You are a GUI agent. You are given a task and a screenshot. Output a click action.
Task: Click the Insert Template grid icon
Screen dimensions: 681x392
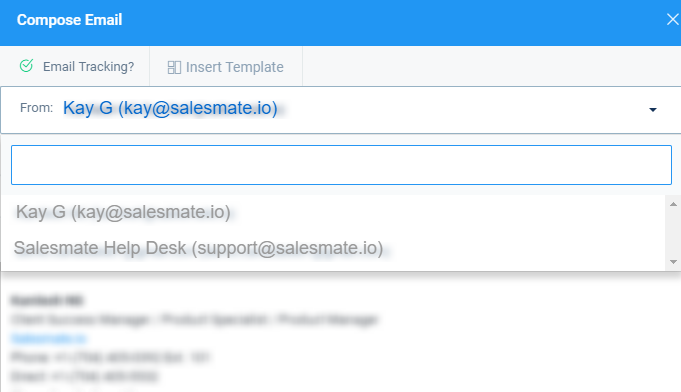coord(174,67)
